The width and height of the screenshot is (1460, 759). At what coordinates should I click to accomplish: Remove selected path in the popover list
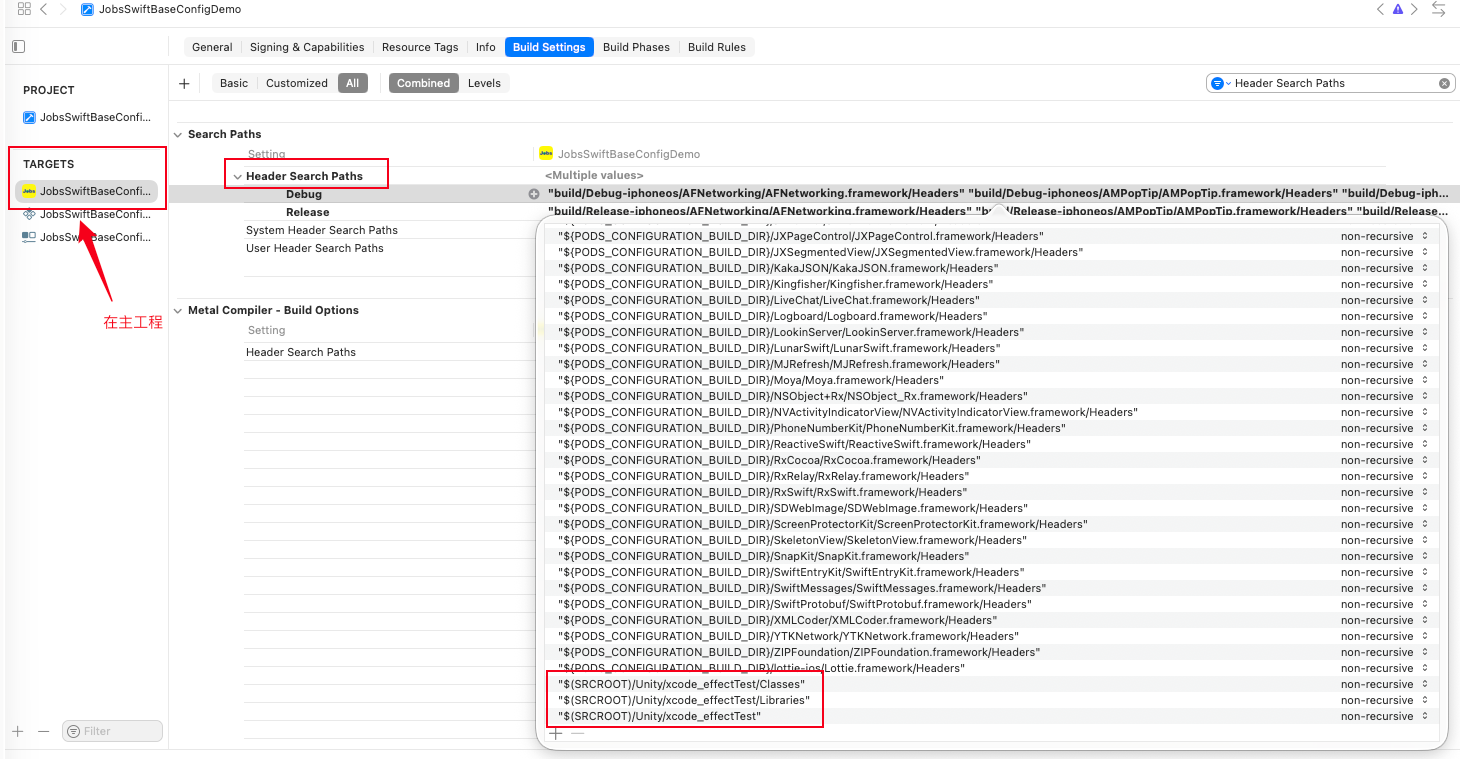577,733
